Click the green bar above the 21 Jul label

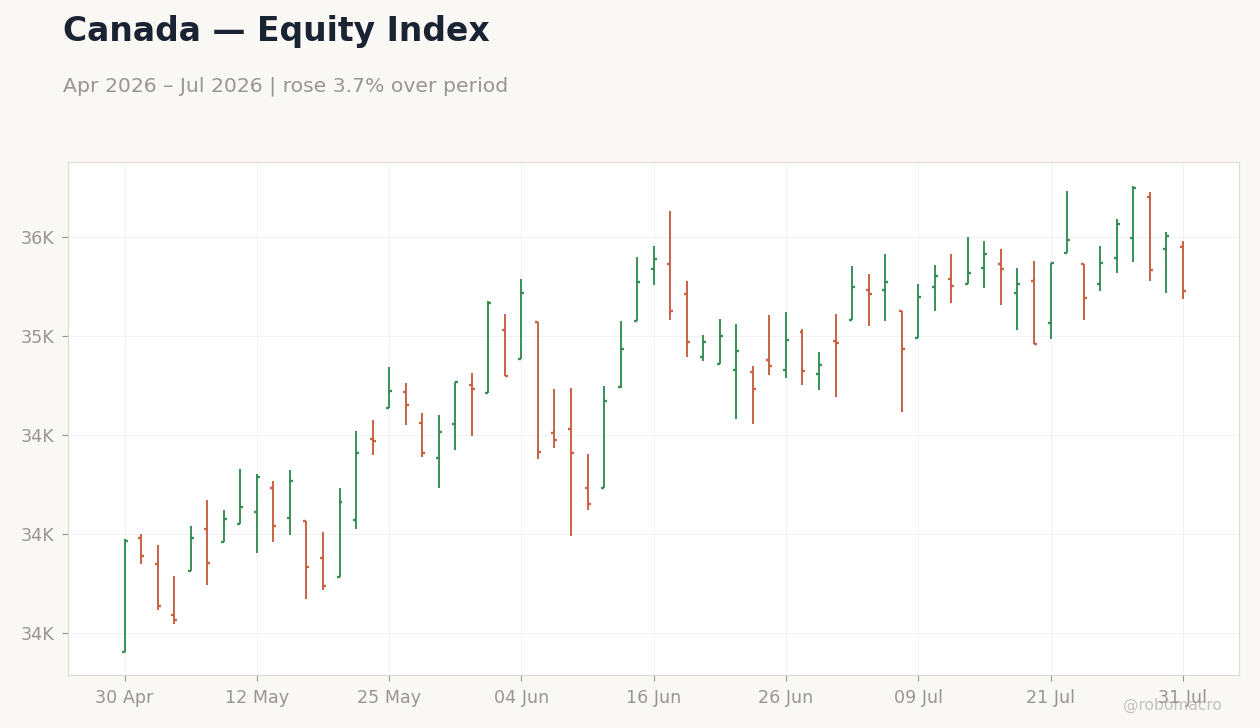(1050, 300)
